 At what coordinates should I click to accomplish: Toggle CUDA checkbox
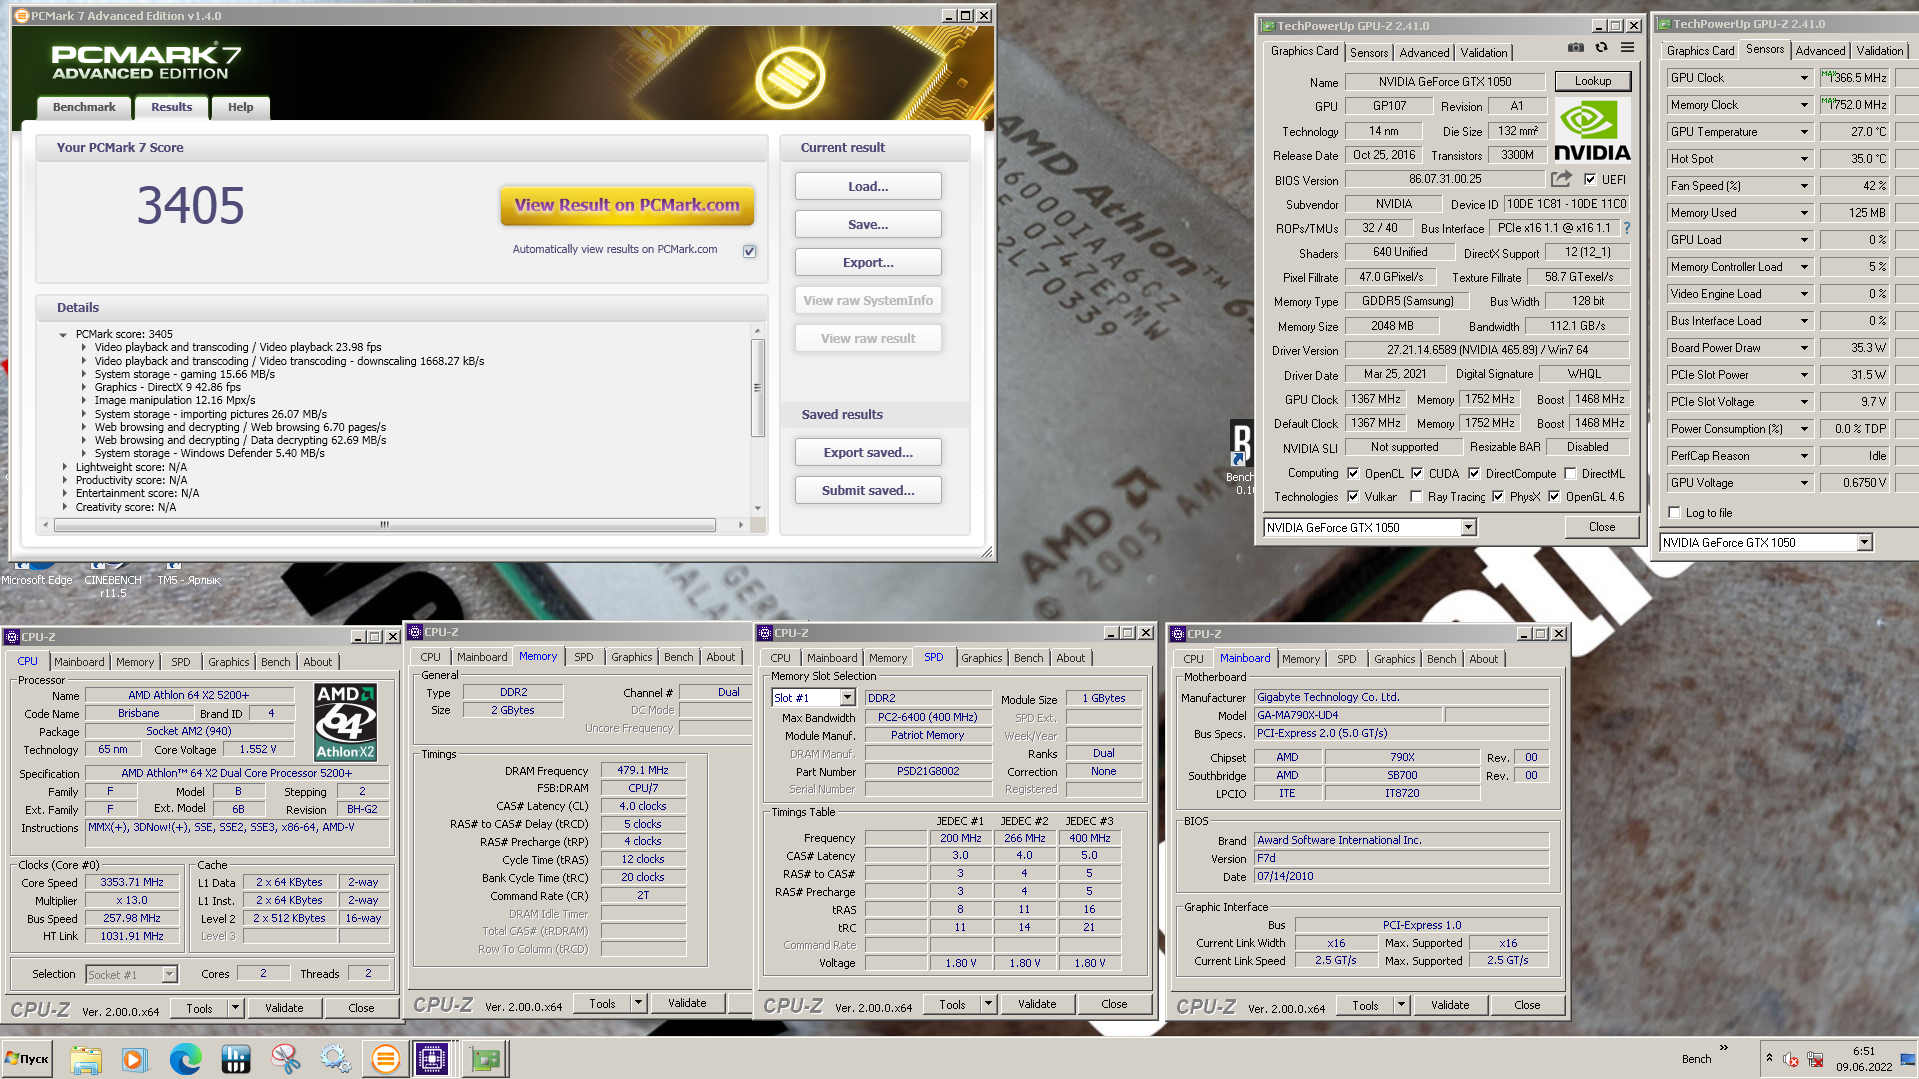(1417, 474)
